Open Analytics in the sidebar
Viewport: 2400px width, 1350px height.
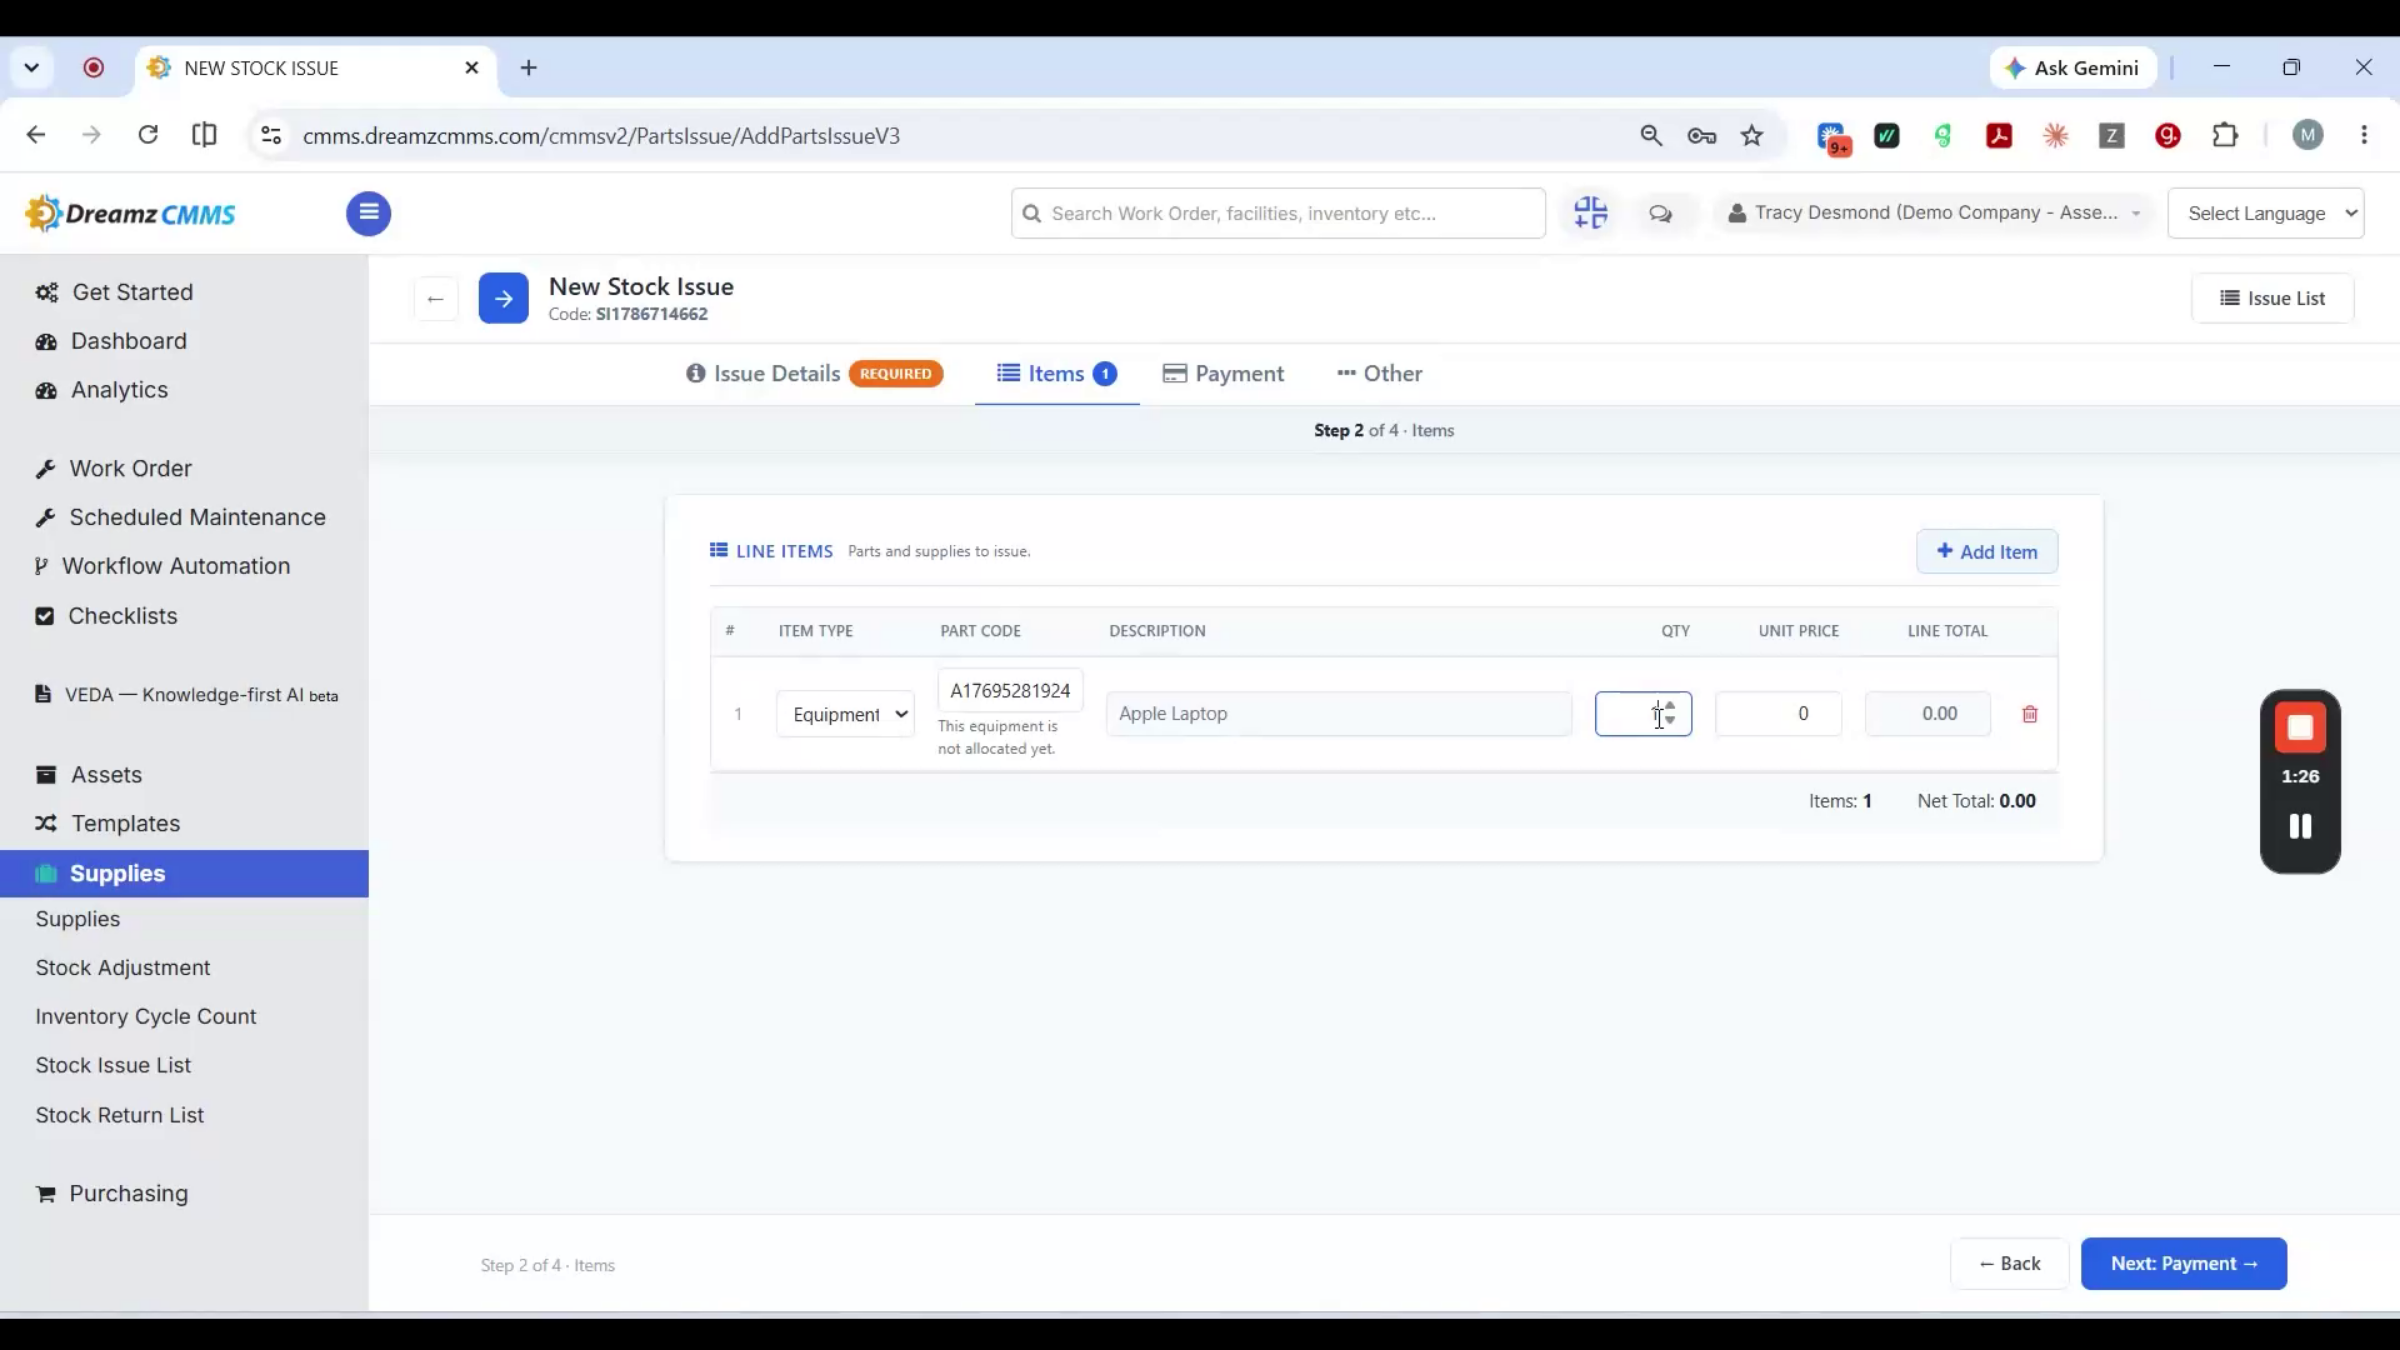pos(101,390)
